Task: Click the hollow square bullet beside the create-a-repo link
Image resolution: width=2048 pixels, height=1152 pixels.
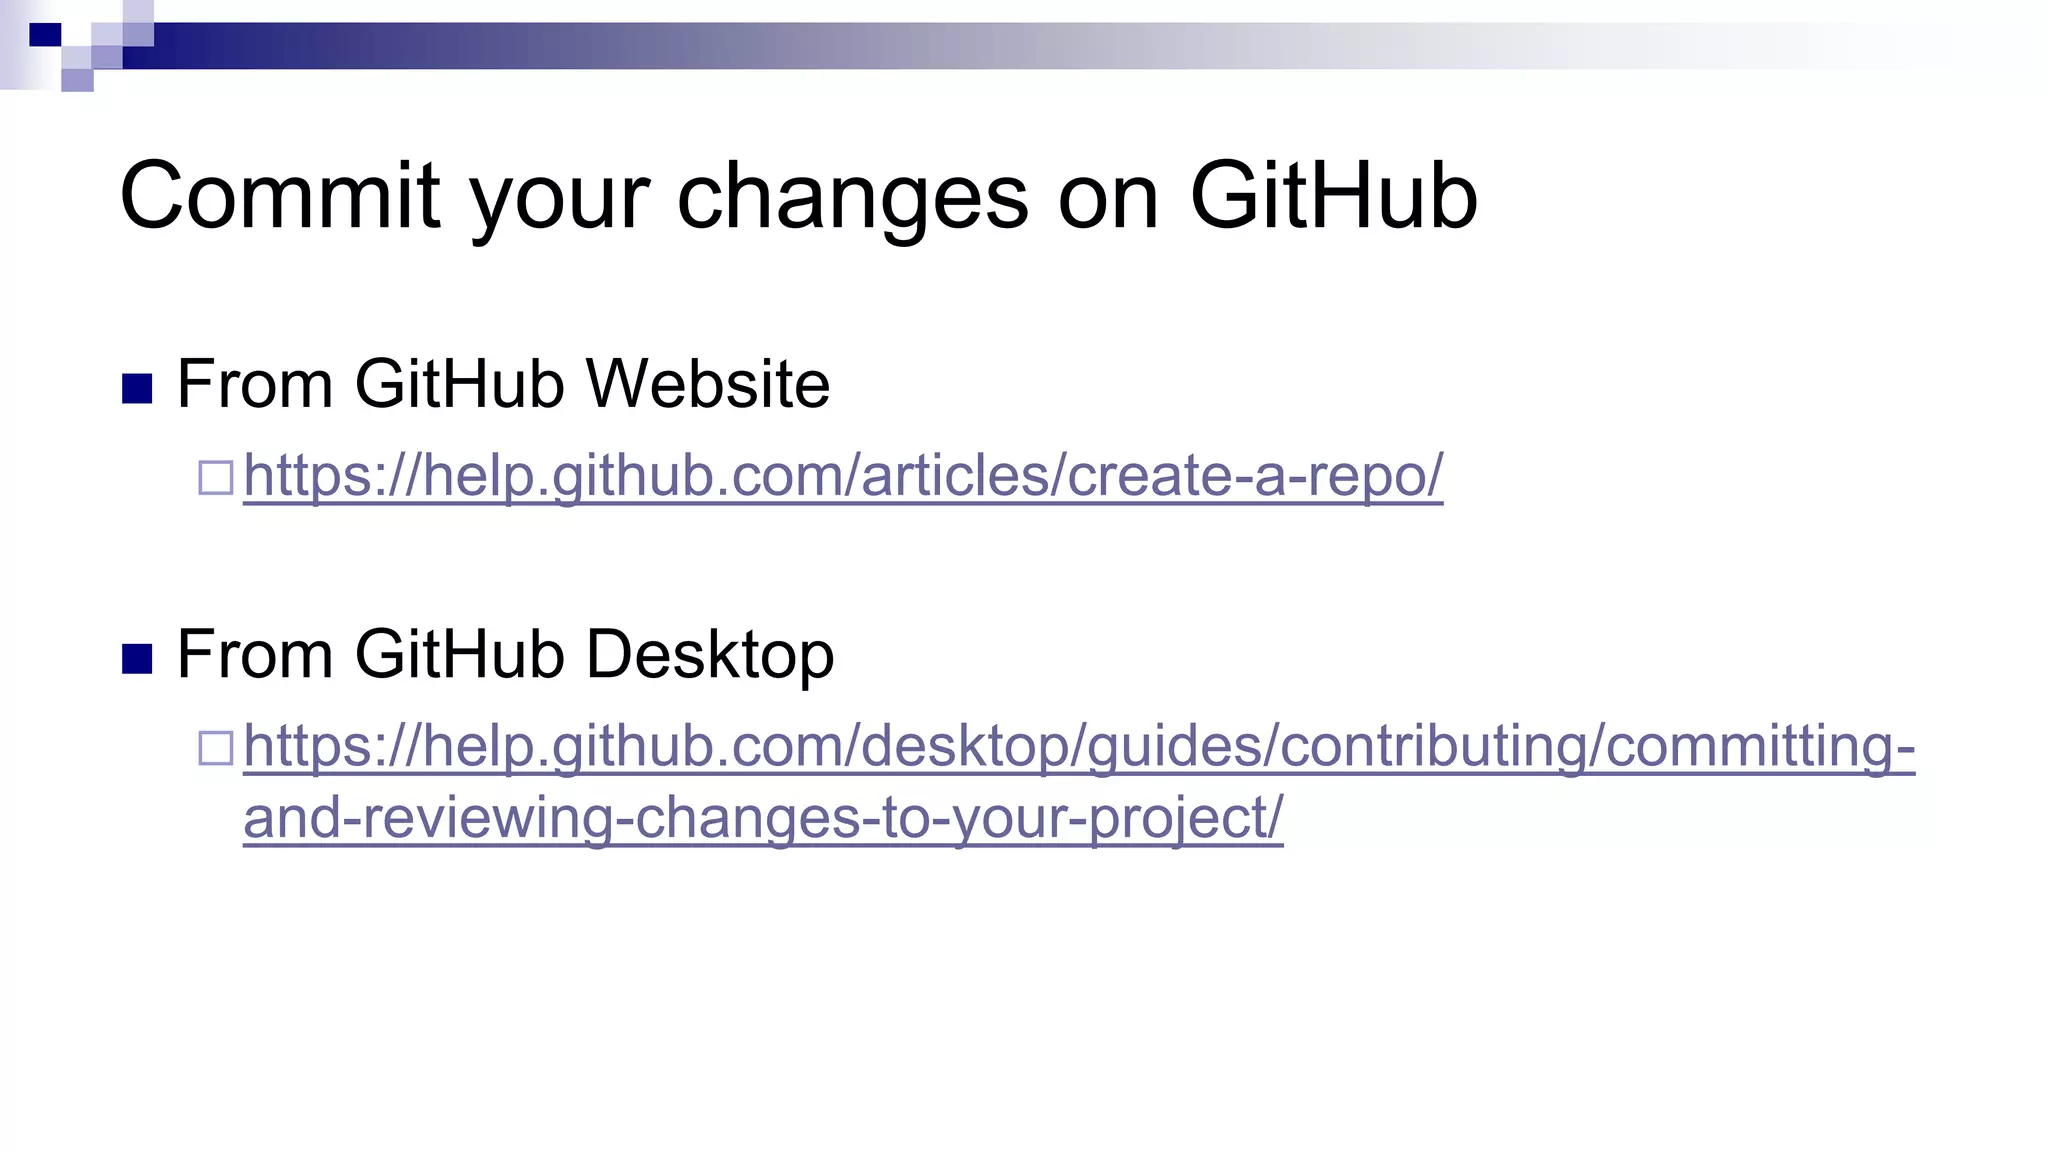Action: click(215, 477)
